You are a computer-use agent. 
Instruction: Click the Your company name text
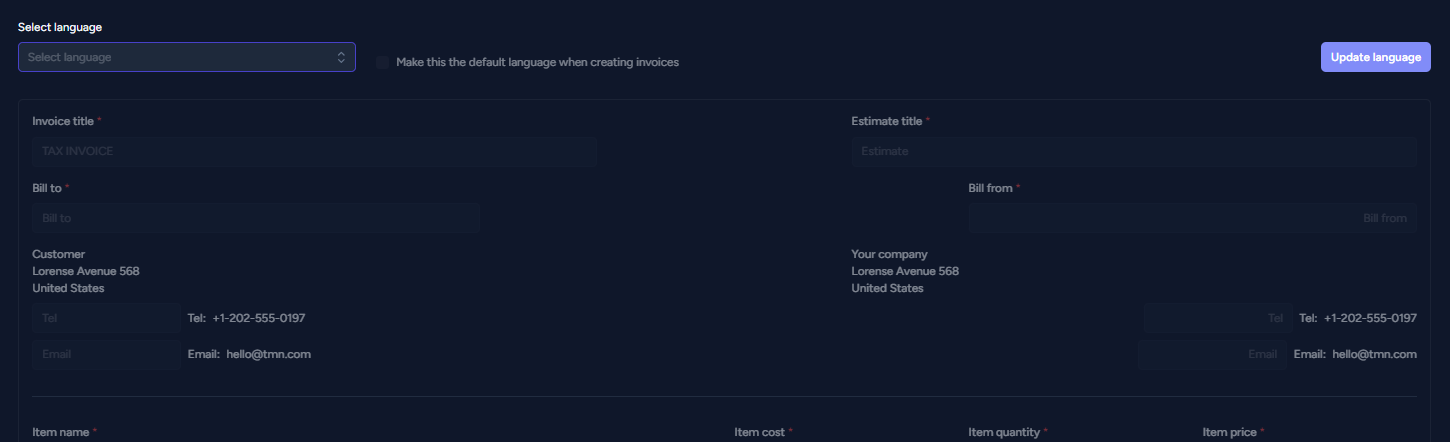tap(889, 254)
